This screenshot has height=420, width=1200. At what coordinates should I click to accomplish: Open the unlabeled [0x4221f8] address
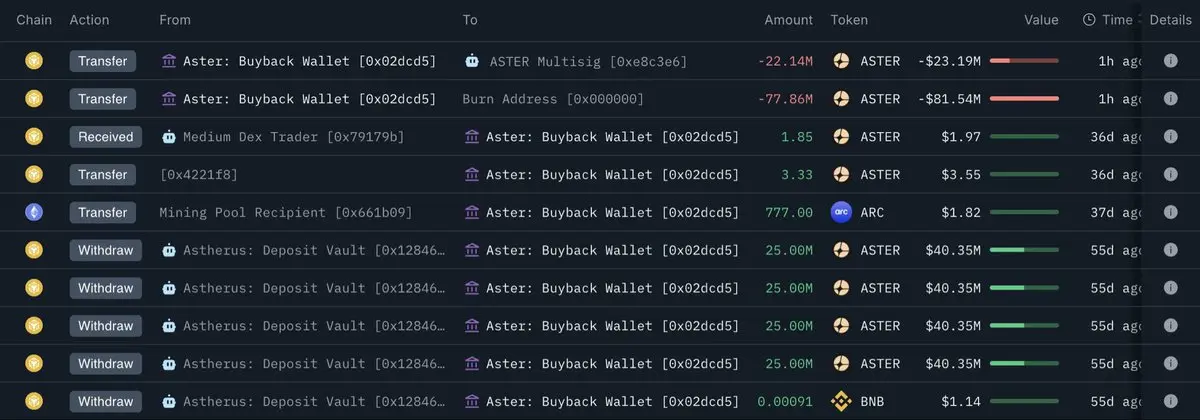point(199,175)
